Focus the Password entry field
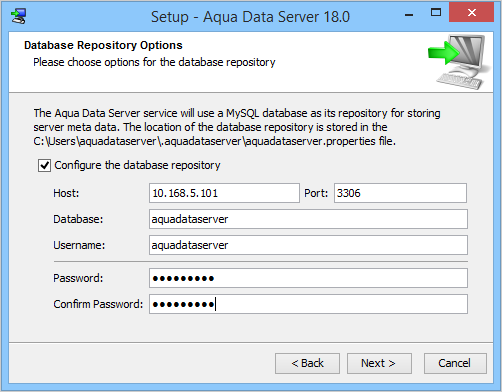Screen dimensions: 502x392 click(x=308, y=278)
